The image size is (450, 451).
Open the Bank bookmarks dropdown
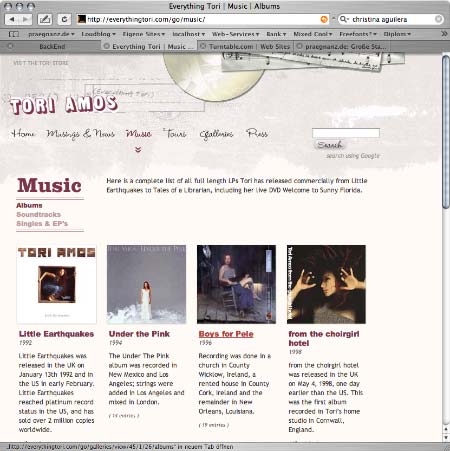(x=276, y=34)
